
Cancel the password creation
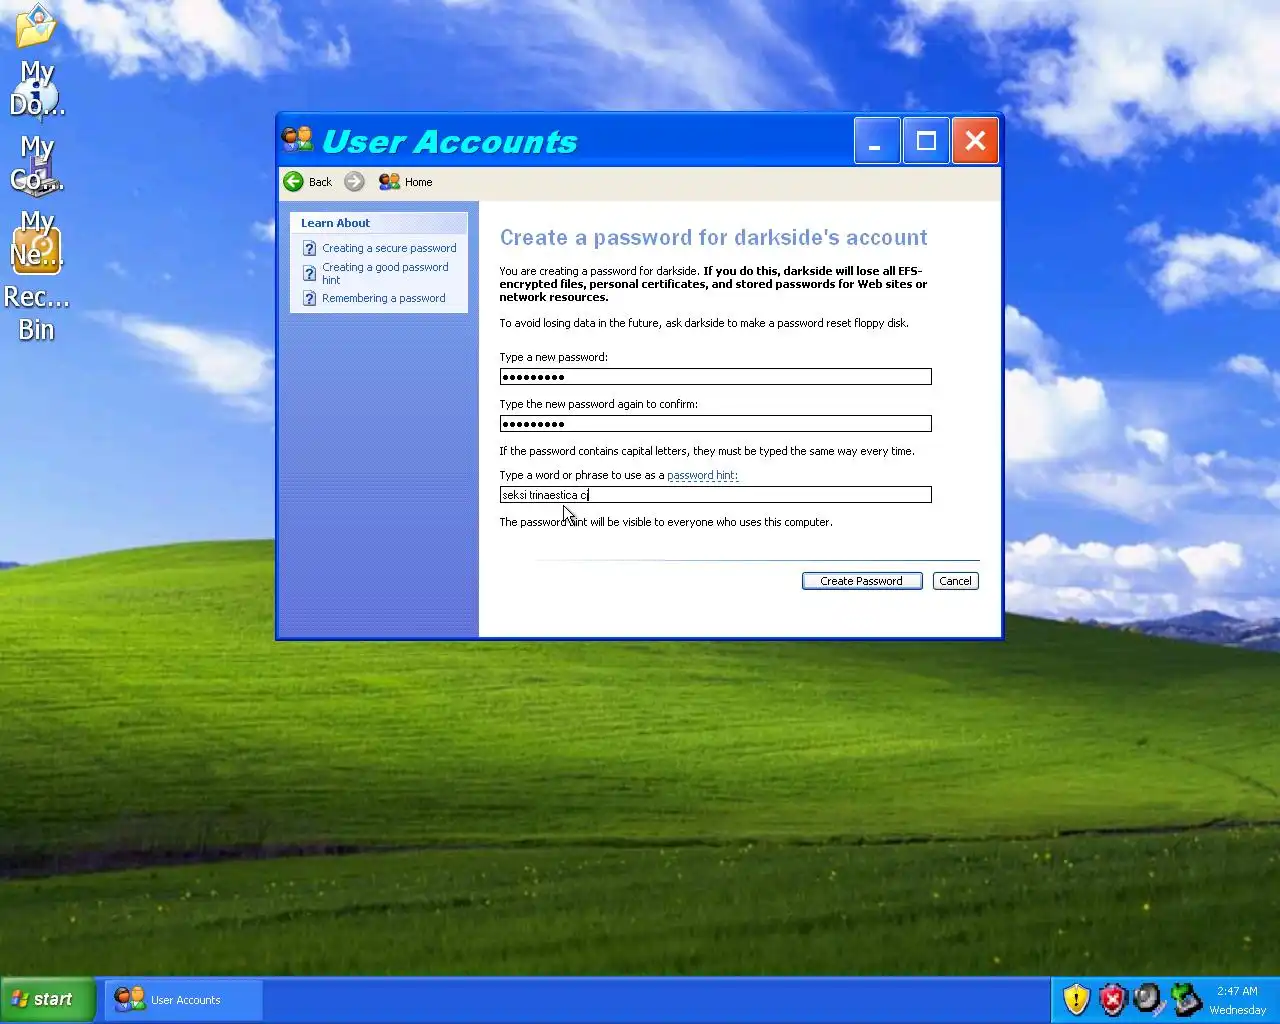(955, 581)
